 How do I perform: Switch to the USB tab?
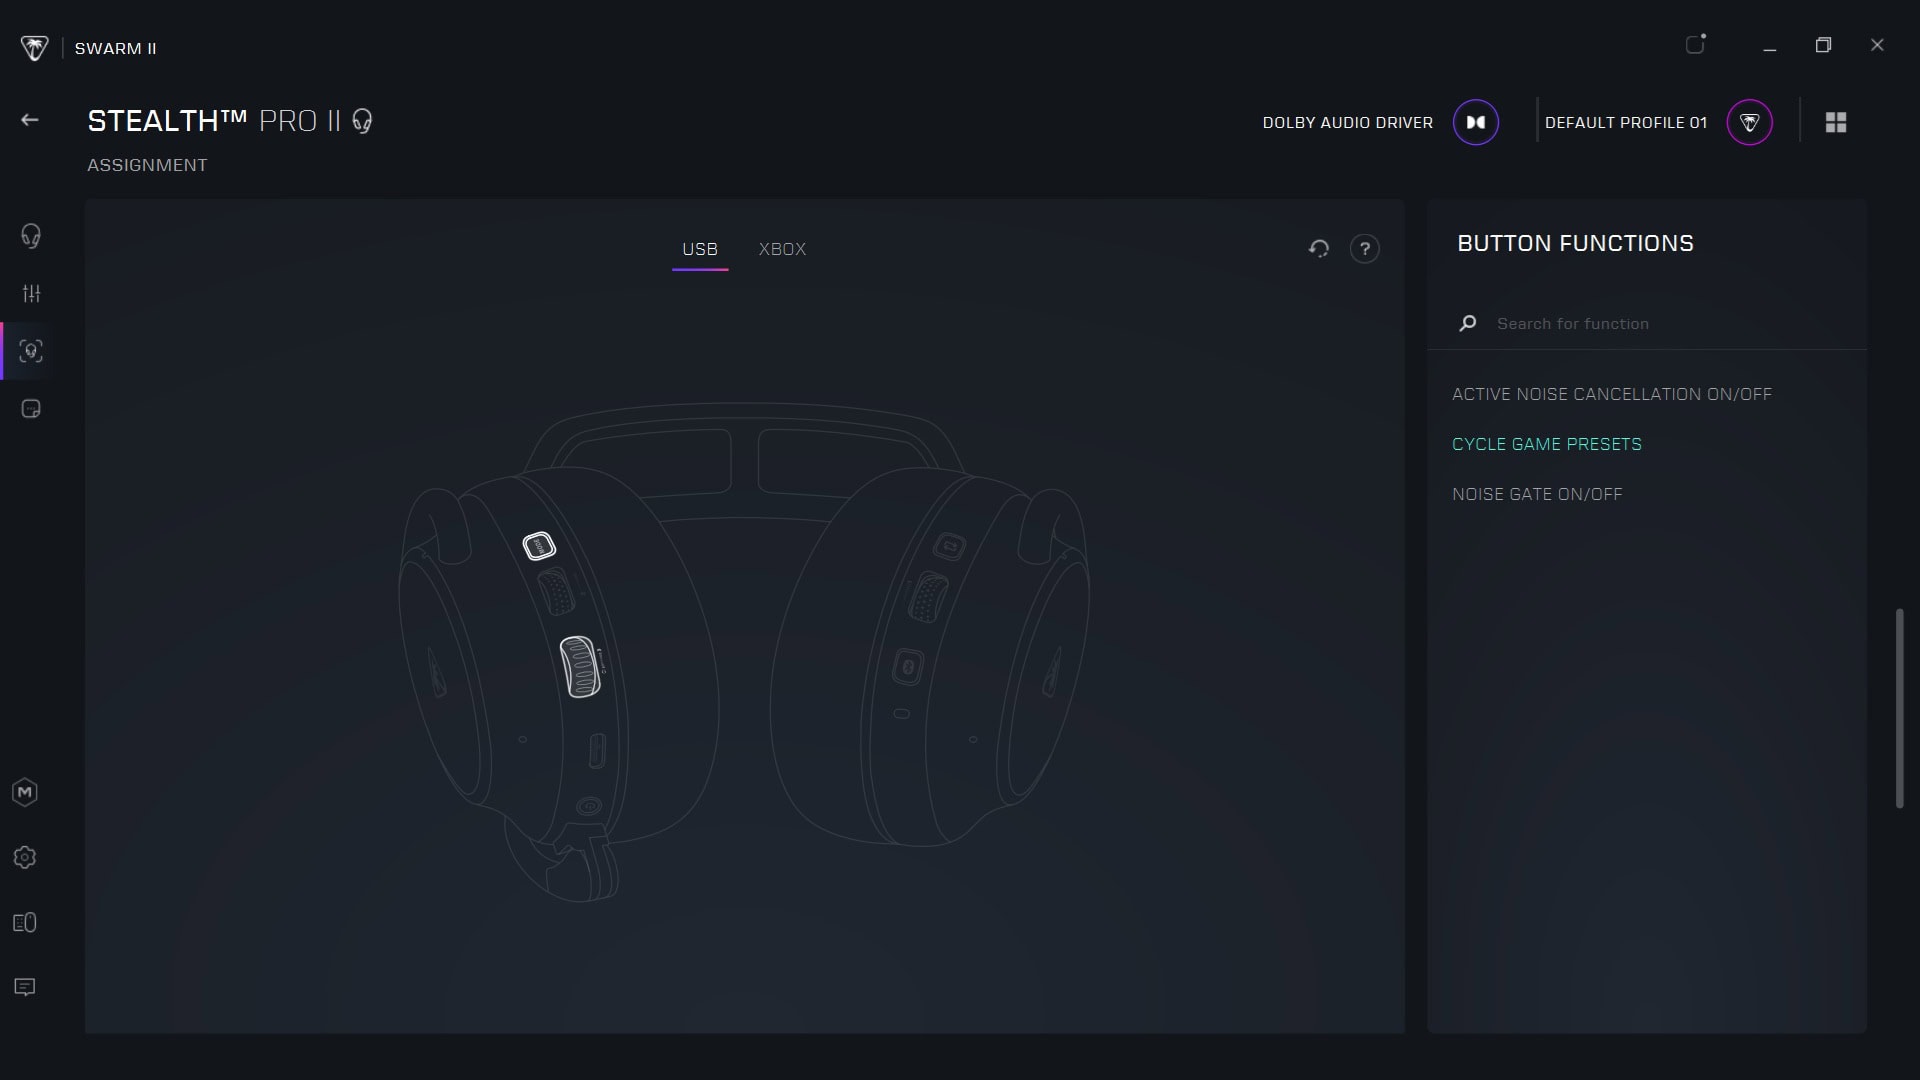tap(700, 249)
